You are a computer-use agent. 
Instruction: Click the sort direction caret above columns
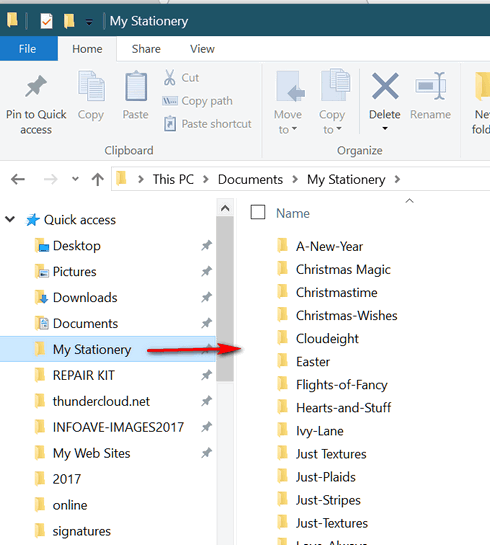pos(410,201)
